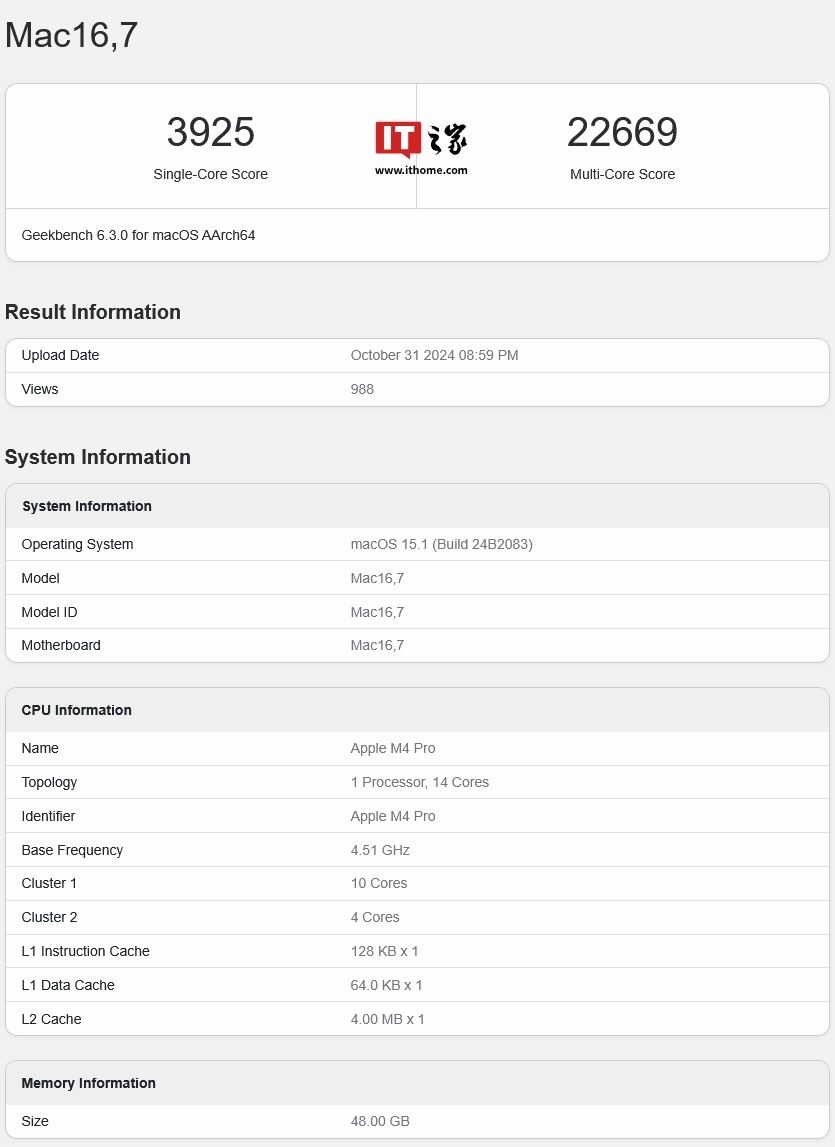Click the 988 views count
Viewport: 835px width, 1147px height.
362,389
